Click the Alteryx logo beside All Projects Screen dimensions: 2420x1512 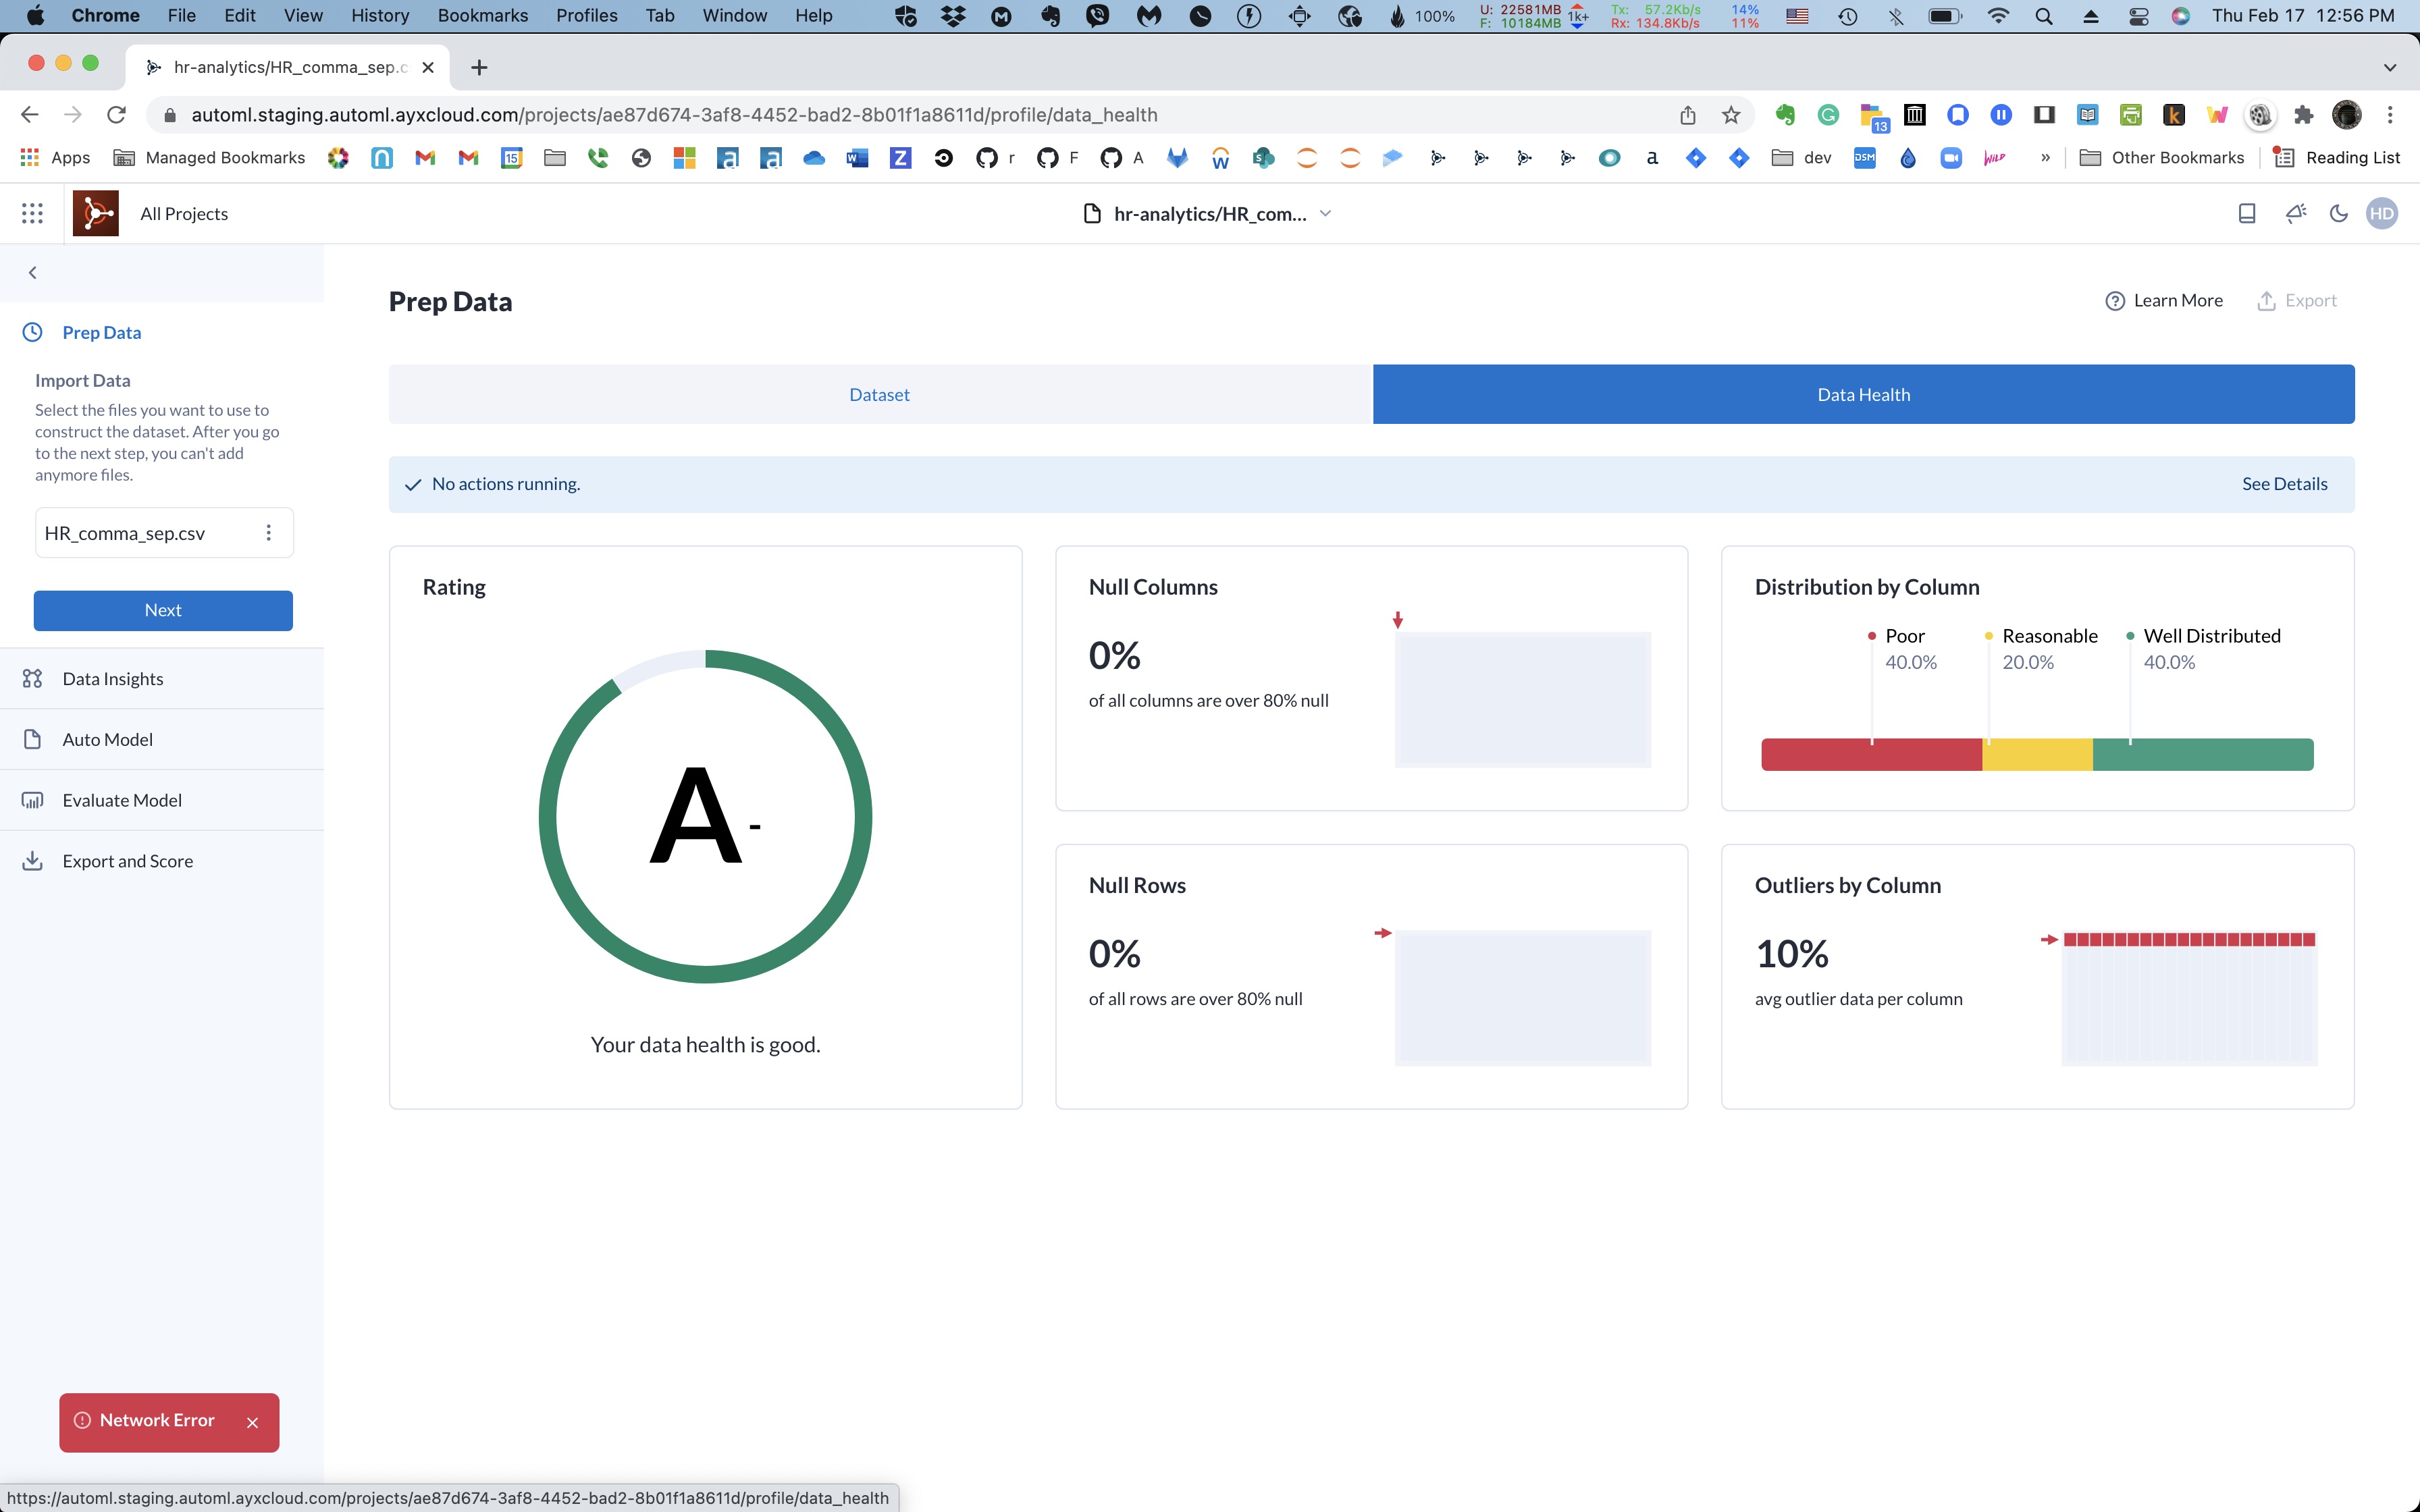[95, 213]
